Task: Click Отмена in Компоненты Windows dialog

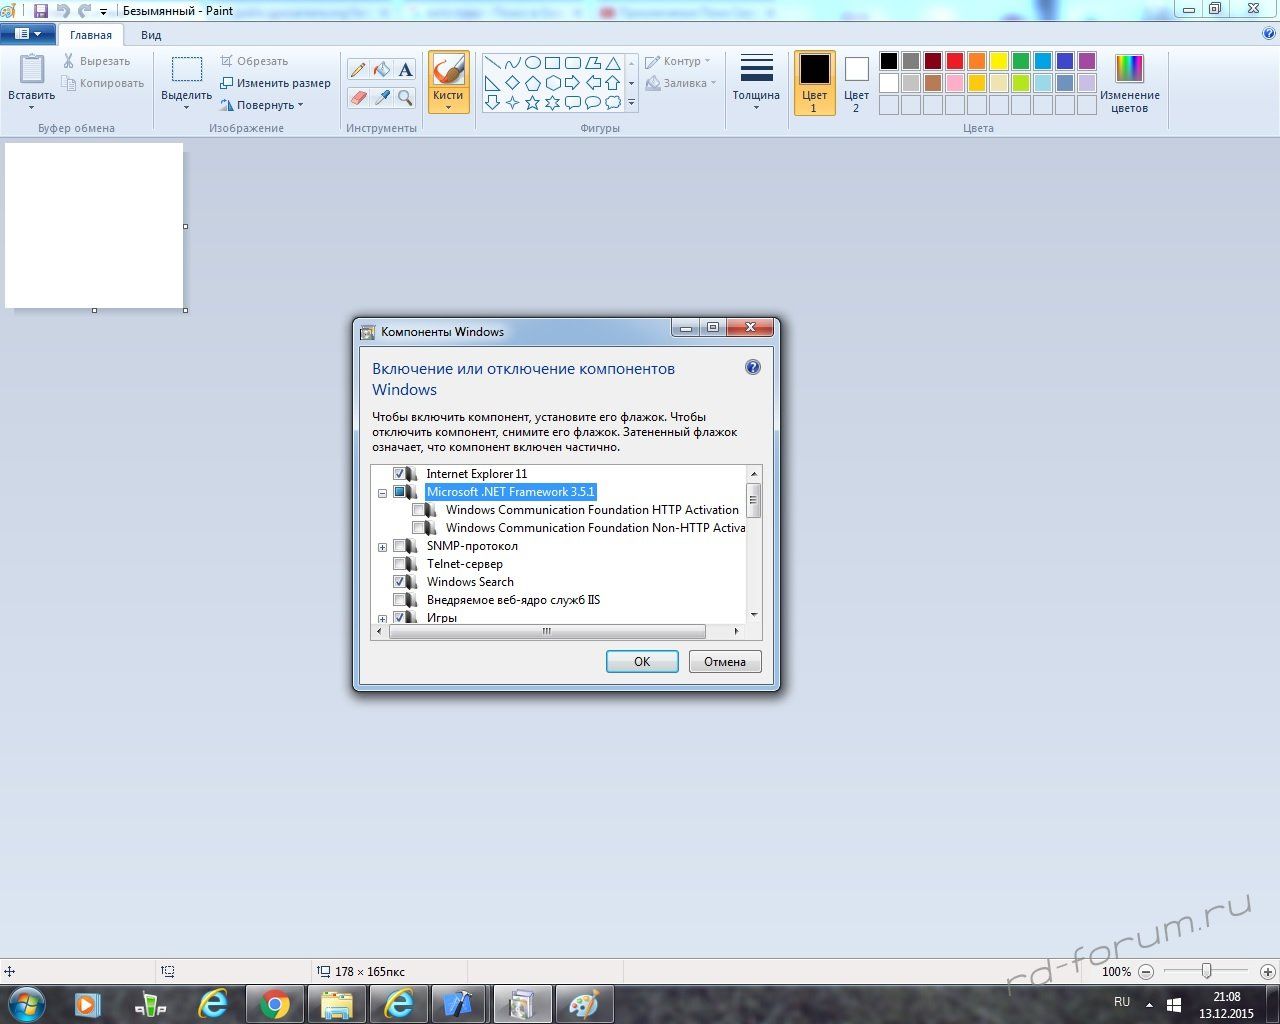Action: pos(725,661)
